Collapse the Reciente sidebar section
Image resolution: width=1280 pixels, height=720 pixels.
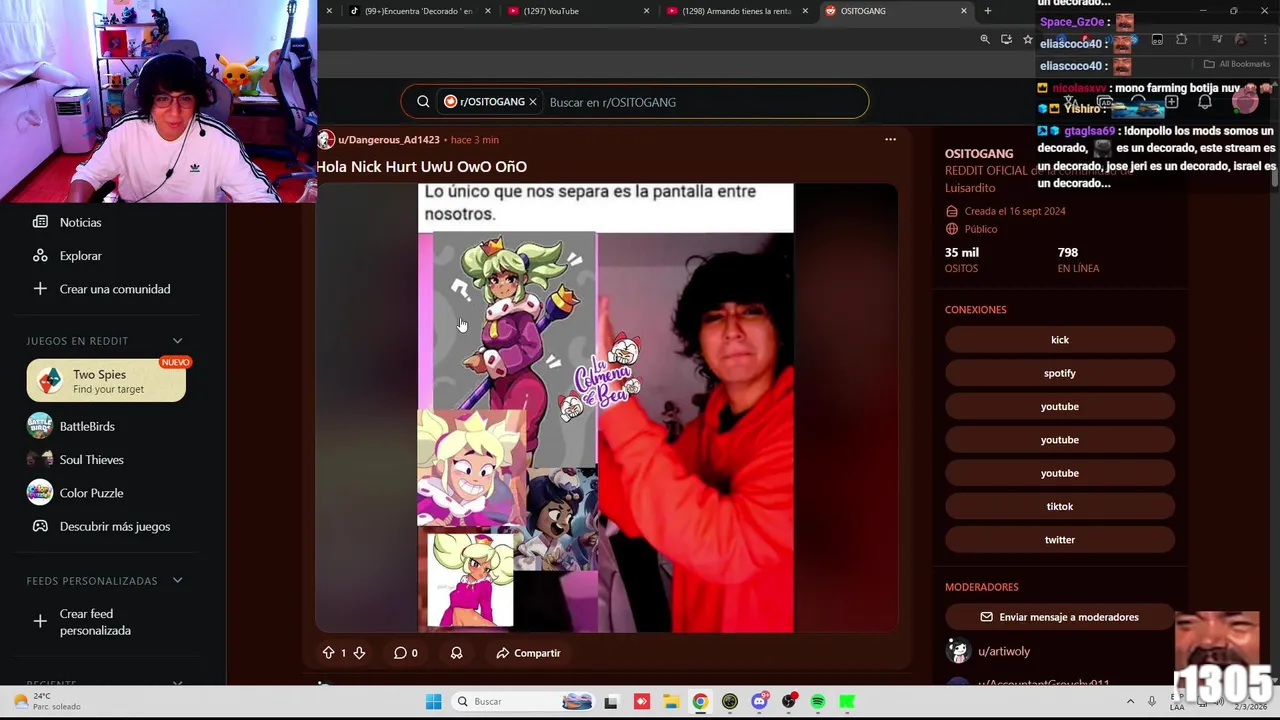coord(177,683)
